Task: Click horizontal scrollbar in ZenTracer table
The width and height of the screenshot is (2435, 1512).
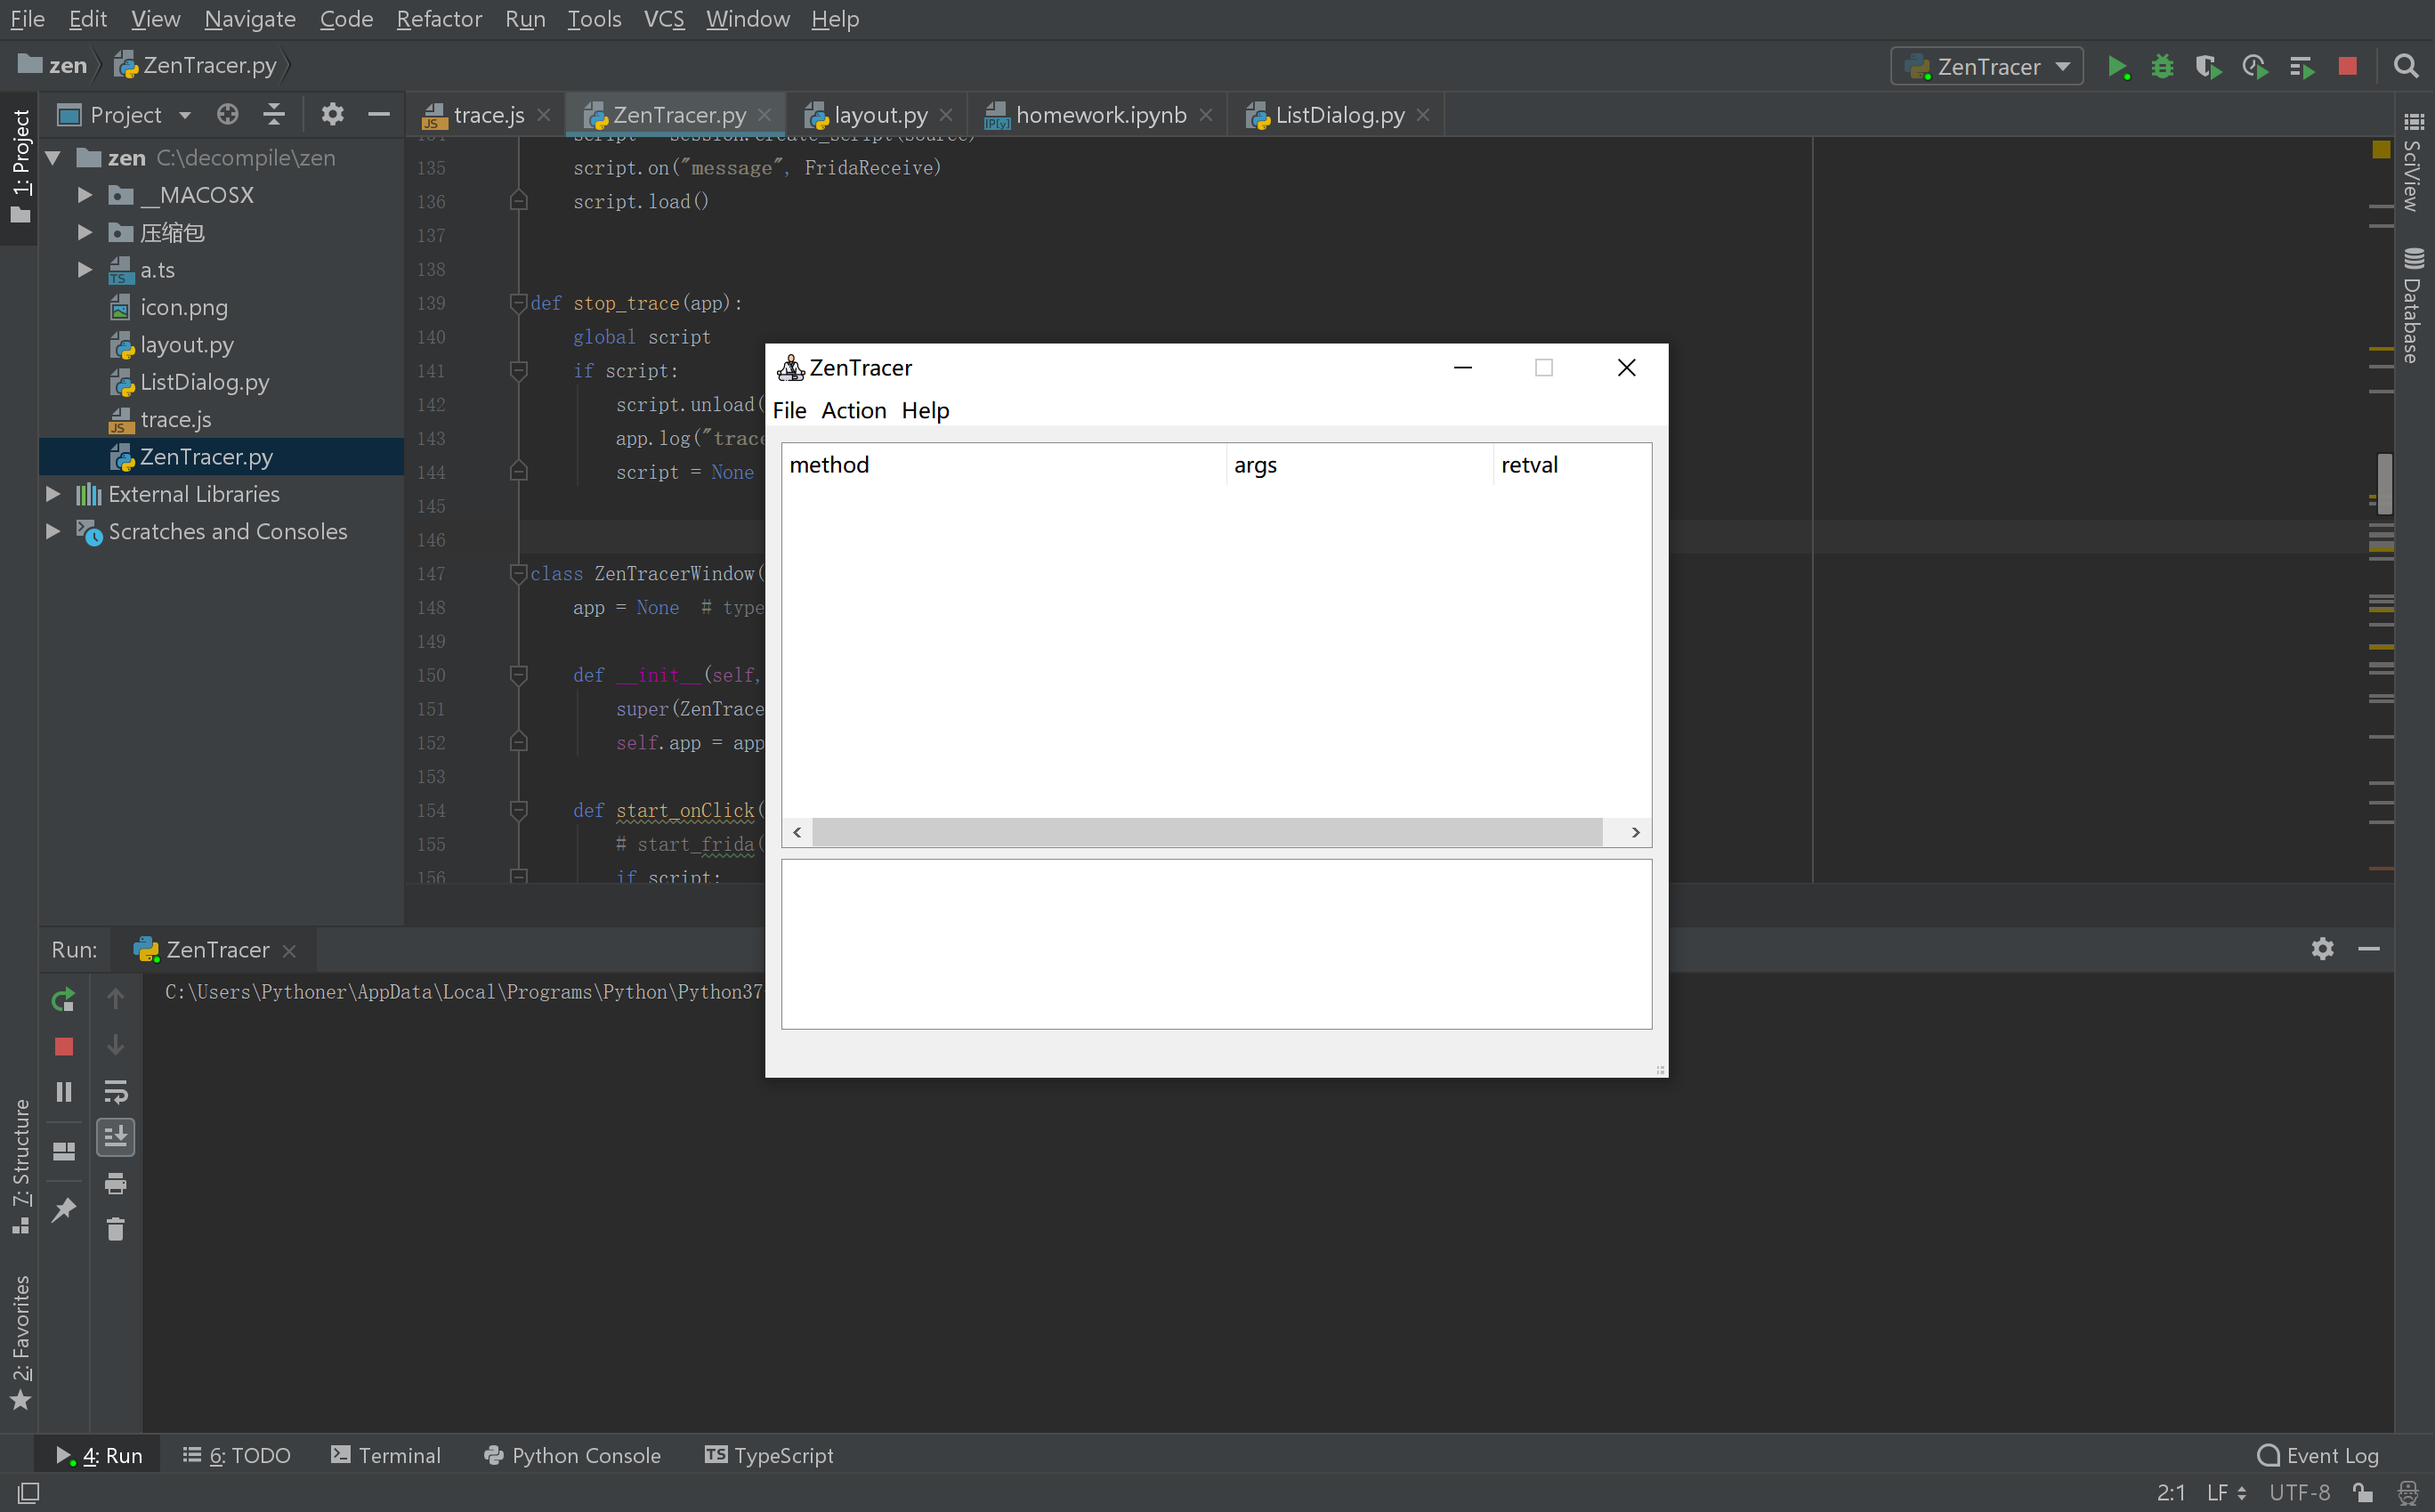Action: [1206, 832]
